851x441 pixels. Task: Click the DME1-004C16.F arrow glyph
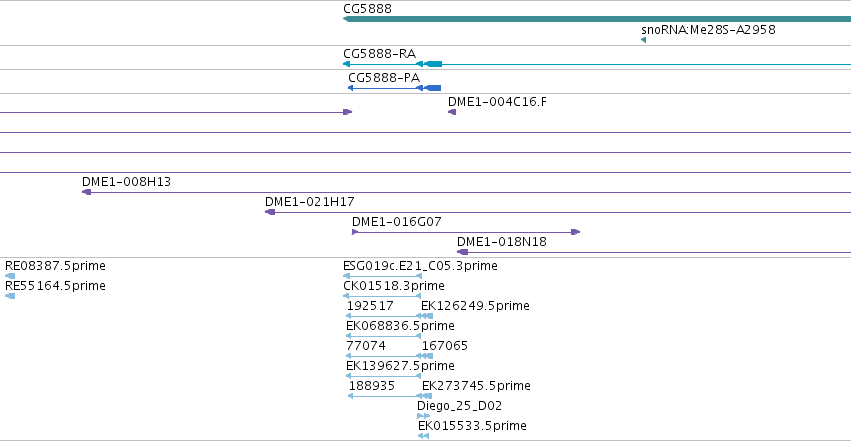point(452,112)
